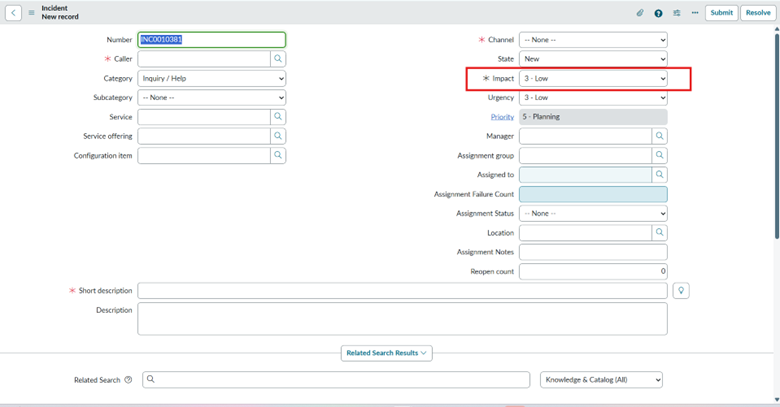This screenshot has height=407, width=780.
Task: Click the Short description input field
Action: [402, 291]
